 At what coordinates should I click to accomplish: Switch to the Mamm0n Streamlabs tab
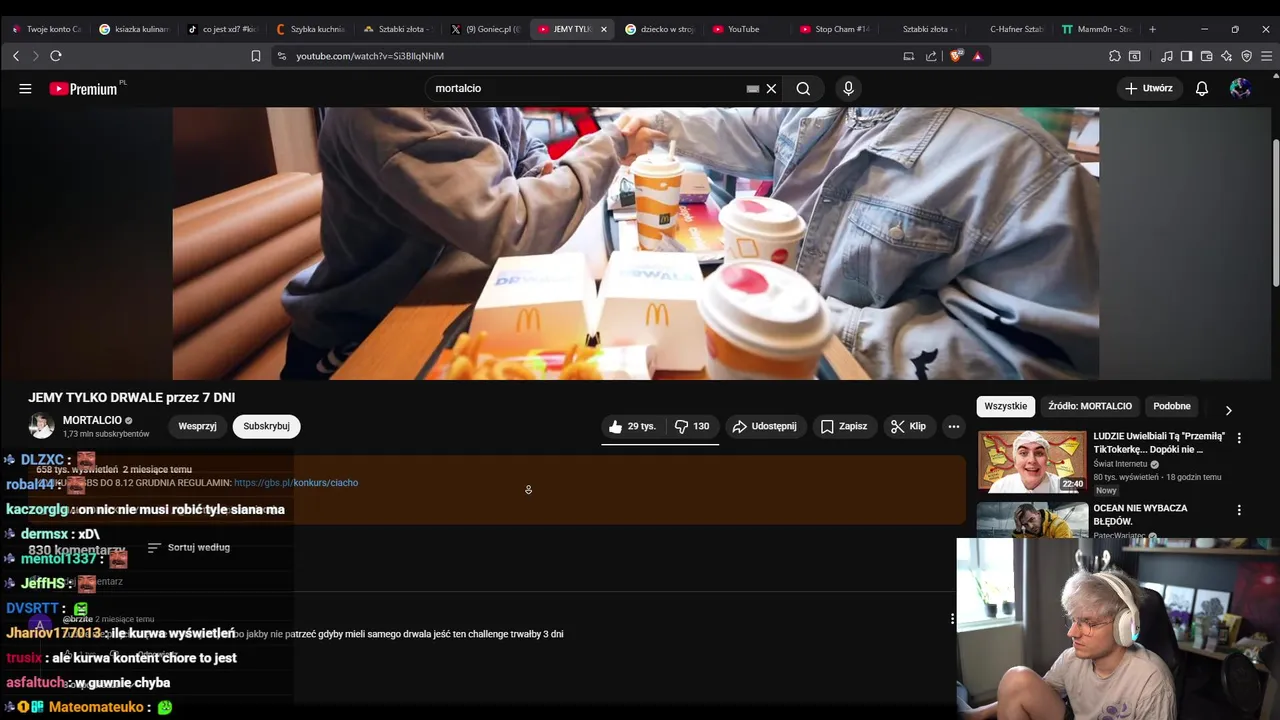[x=1097, y=29]
